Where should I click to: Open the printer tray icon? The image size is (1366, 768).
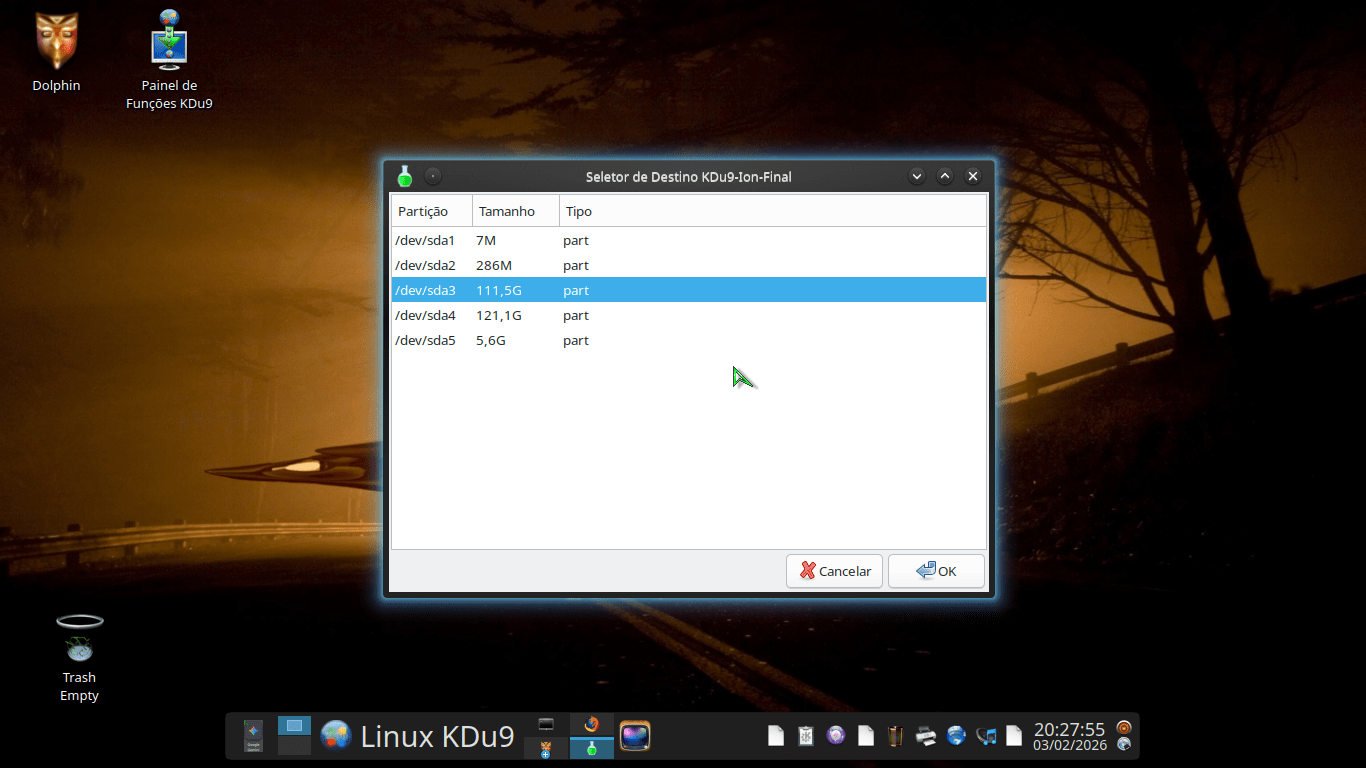point(926,736)
